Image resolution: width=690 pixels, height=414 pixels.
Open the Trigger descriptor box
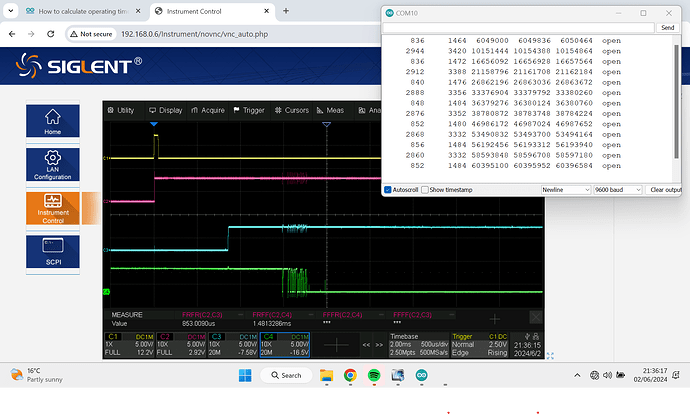(479, 344)
